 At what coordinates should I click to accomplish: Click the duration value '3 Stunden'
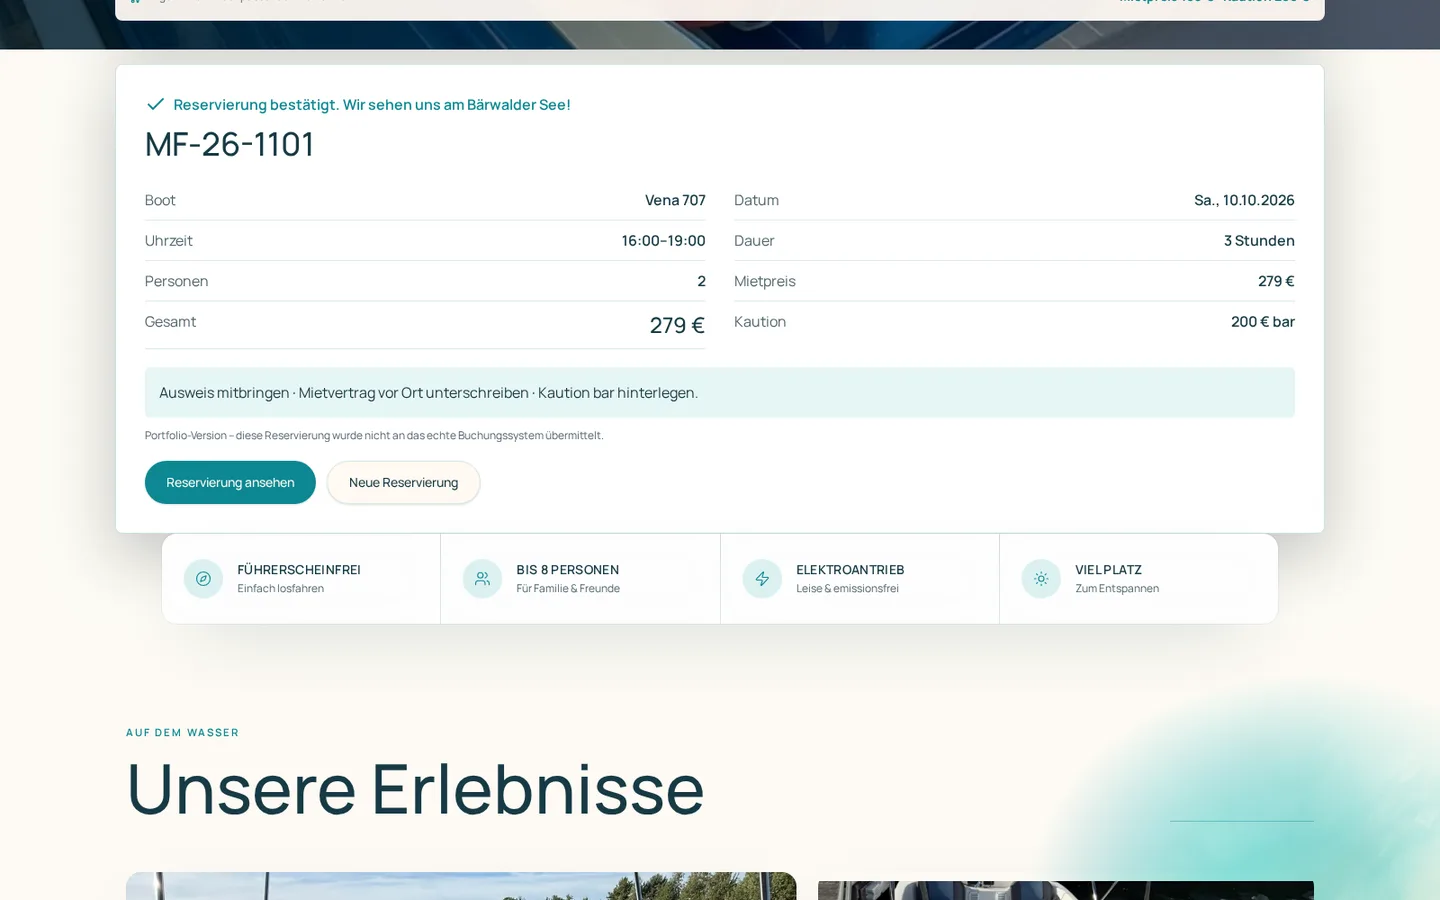click(1259, 241)
